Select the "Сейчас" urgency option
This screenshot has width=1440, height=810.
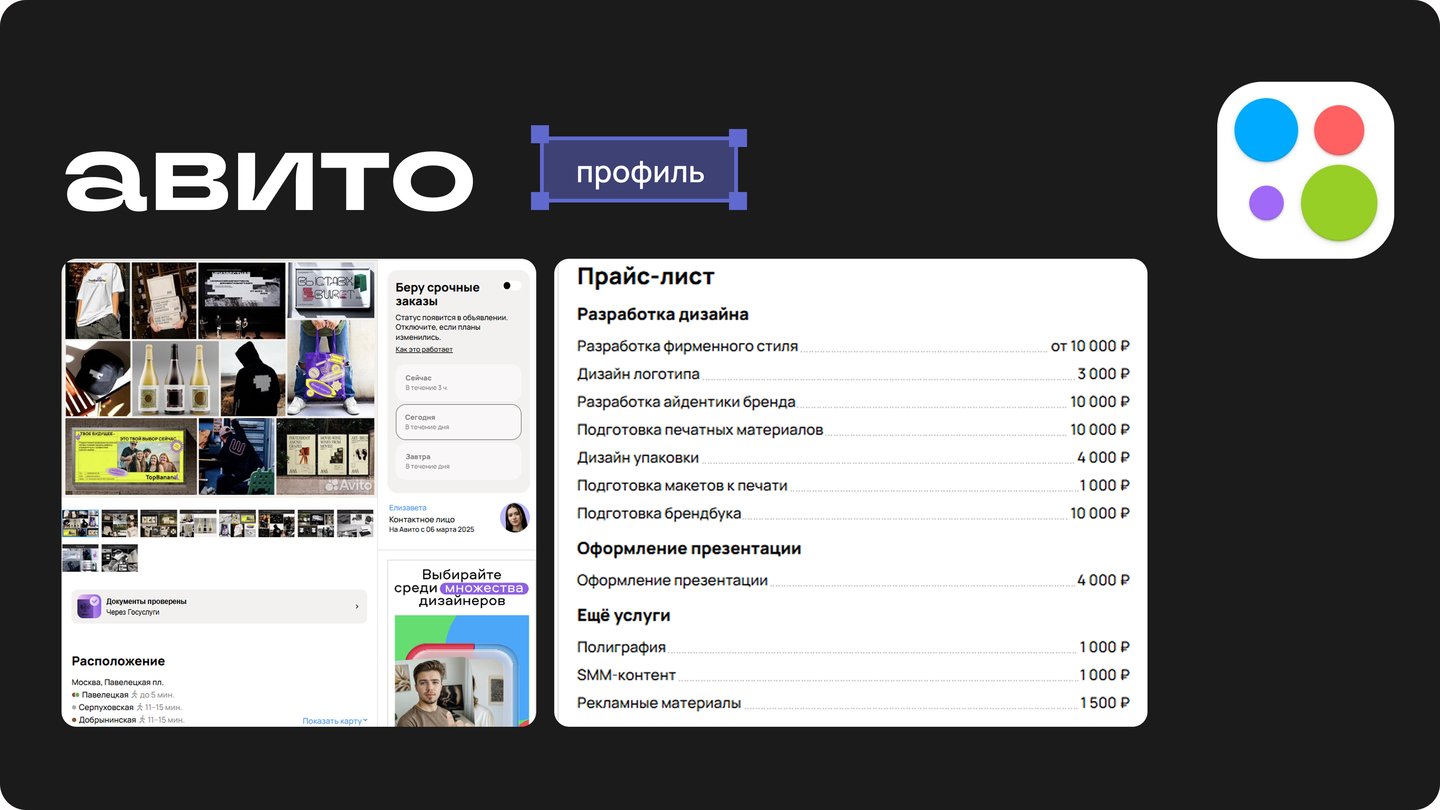pyautogui.click(x=458, y=382)
